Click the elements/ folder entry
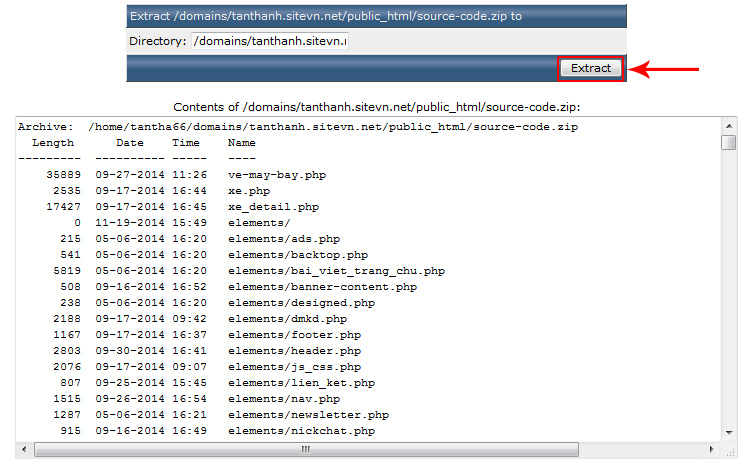The height and width of the screenshot is (460, 749). point(259,223)
